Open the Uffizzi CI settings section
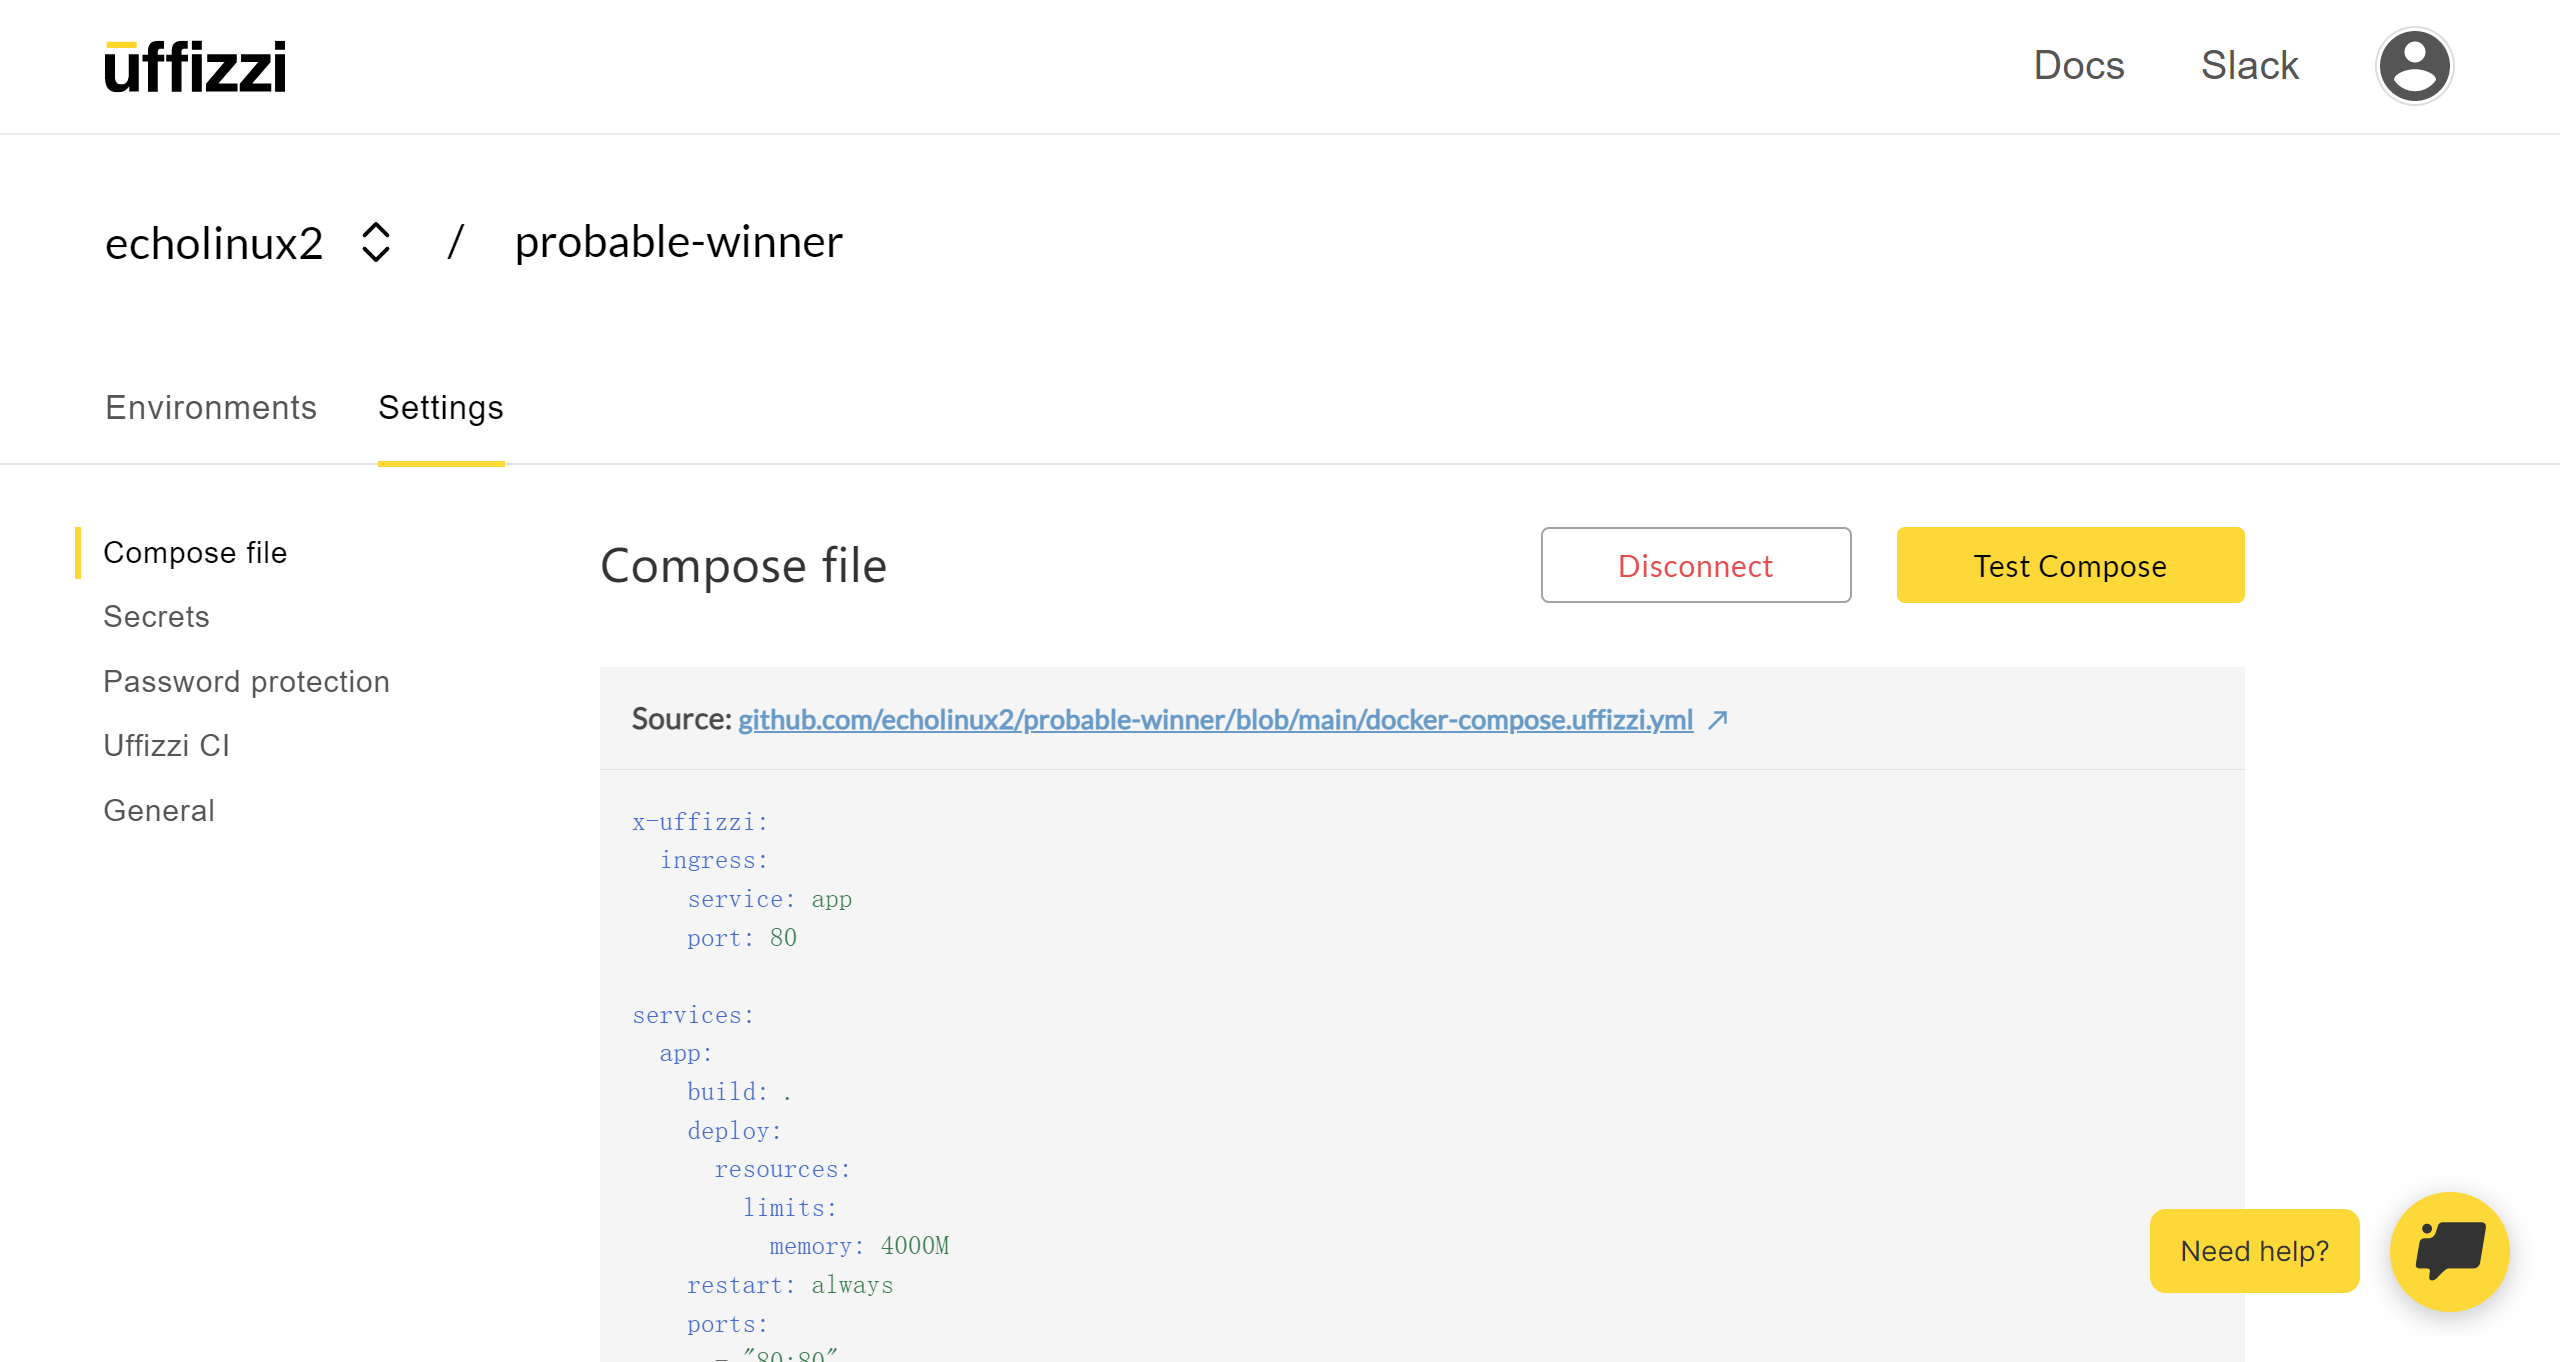2560x1362 pixels. [166, 746]
